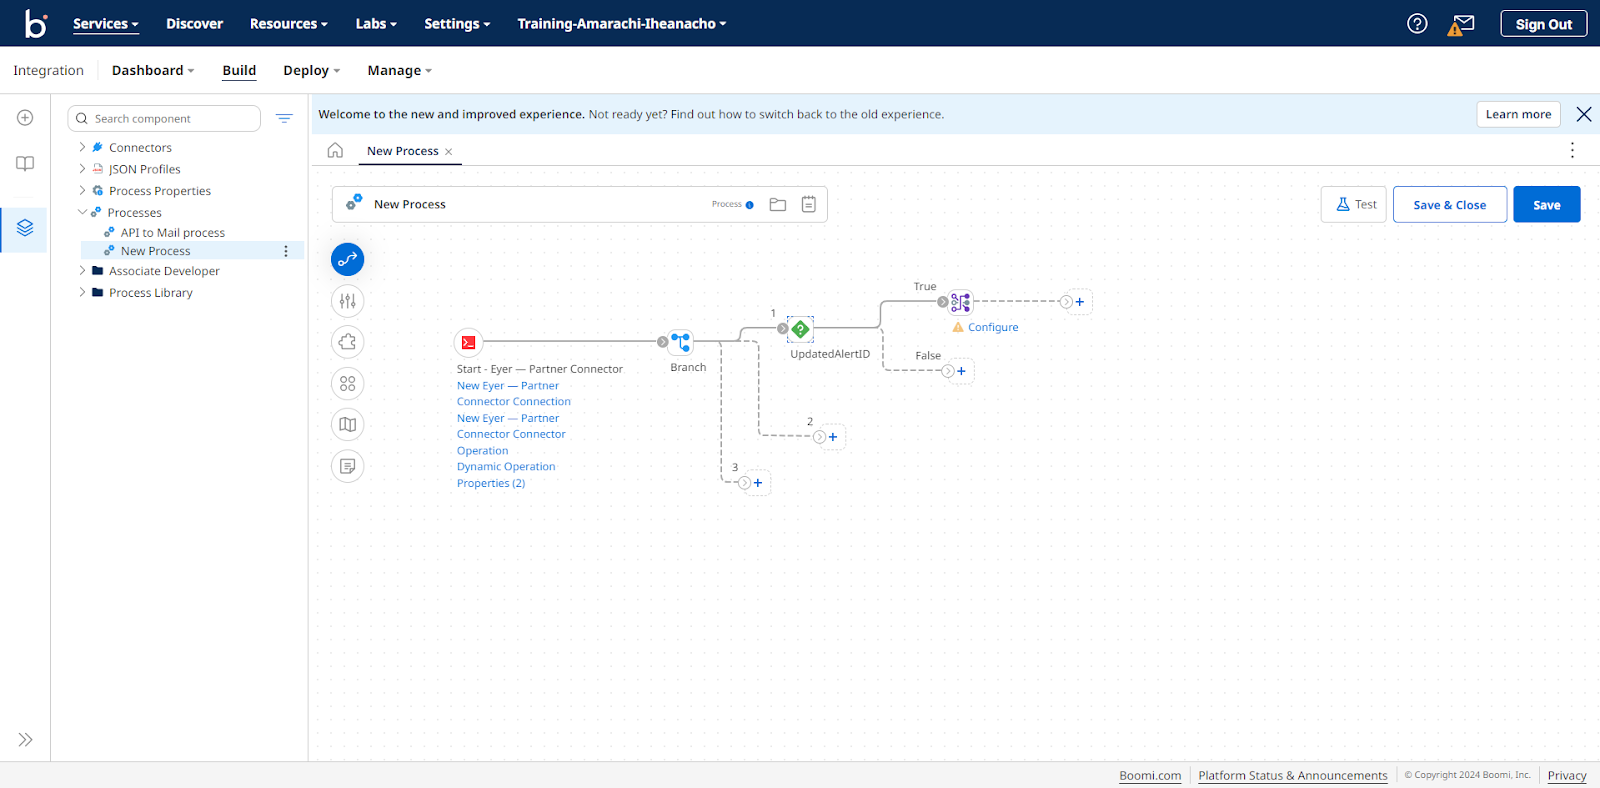Screen dimensions: 1600x788
Task: Select the purple Configure shape on True path
Action: click(x=961, y=302)
